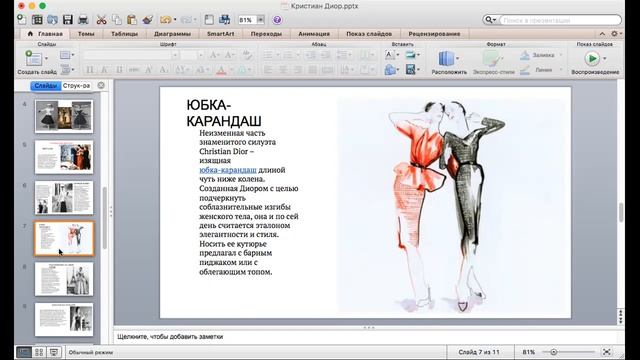Switch to the Диаграммы tab
Screen dimensions: 640x360
(172, 34)
